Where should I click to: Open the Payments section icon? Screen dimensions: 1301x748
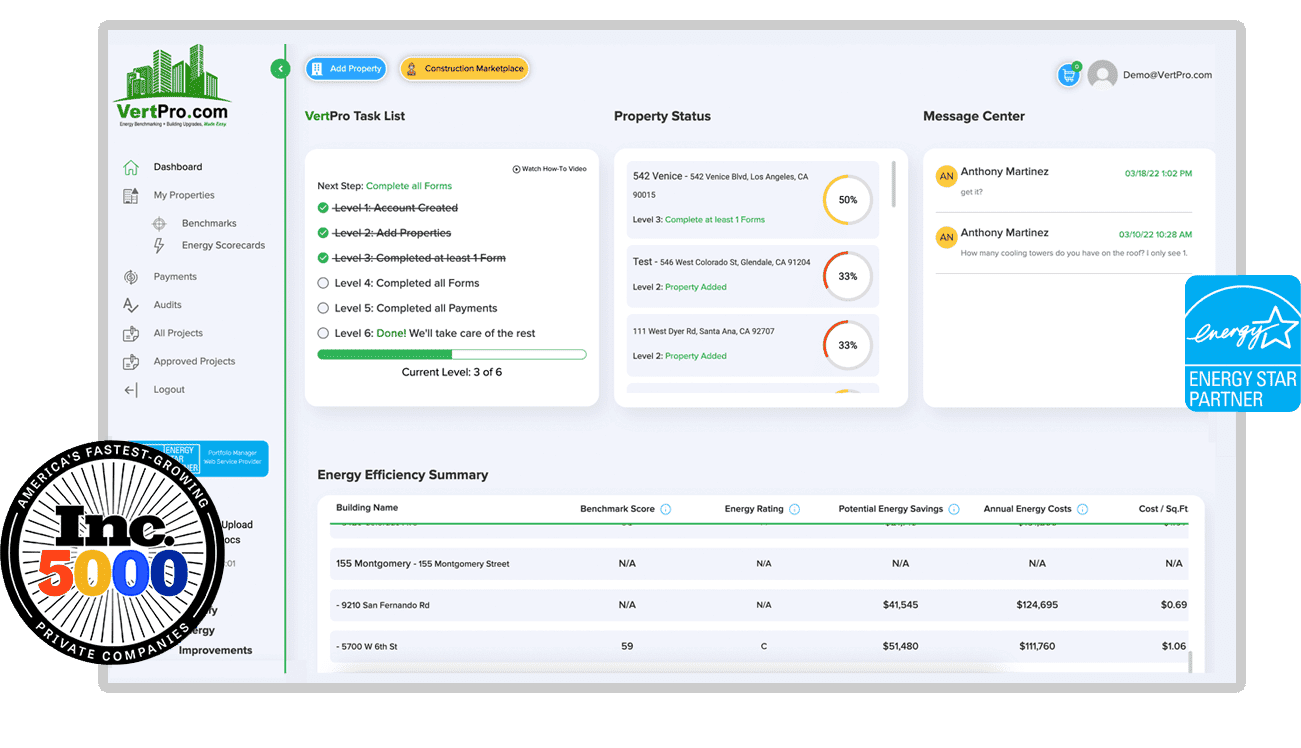coord(131,276)
